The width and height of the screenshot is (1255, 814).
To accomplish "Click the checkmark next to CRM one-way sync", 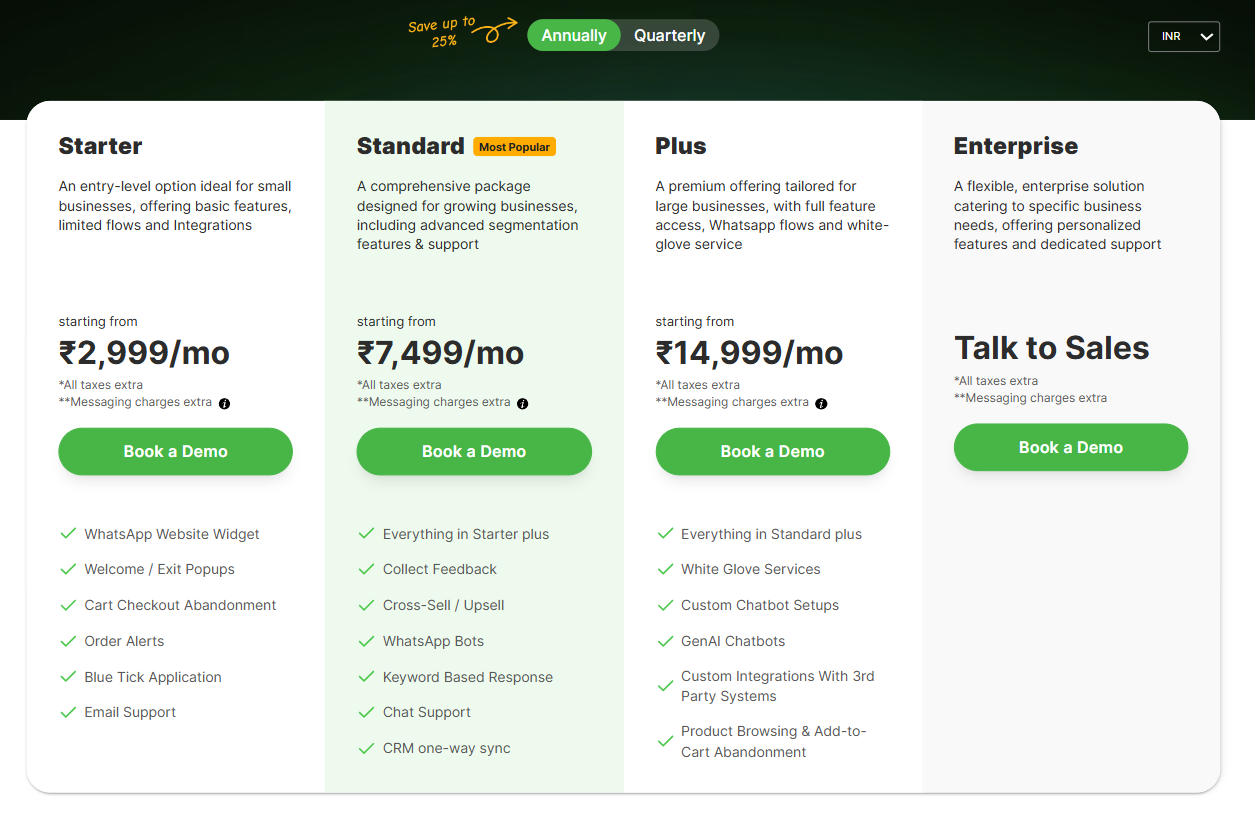I will click(x=366, y=748).
